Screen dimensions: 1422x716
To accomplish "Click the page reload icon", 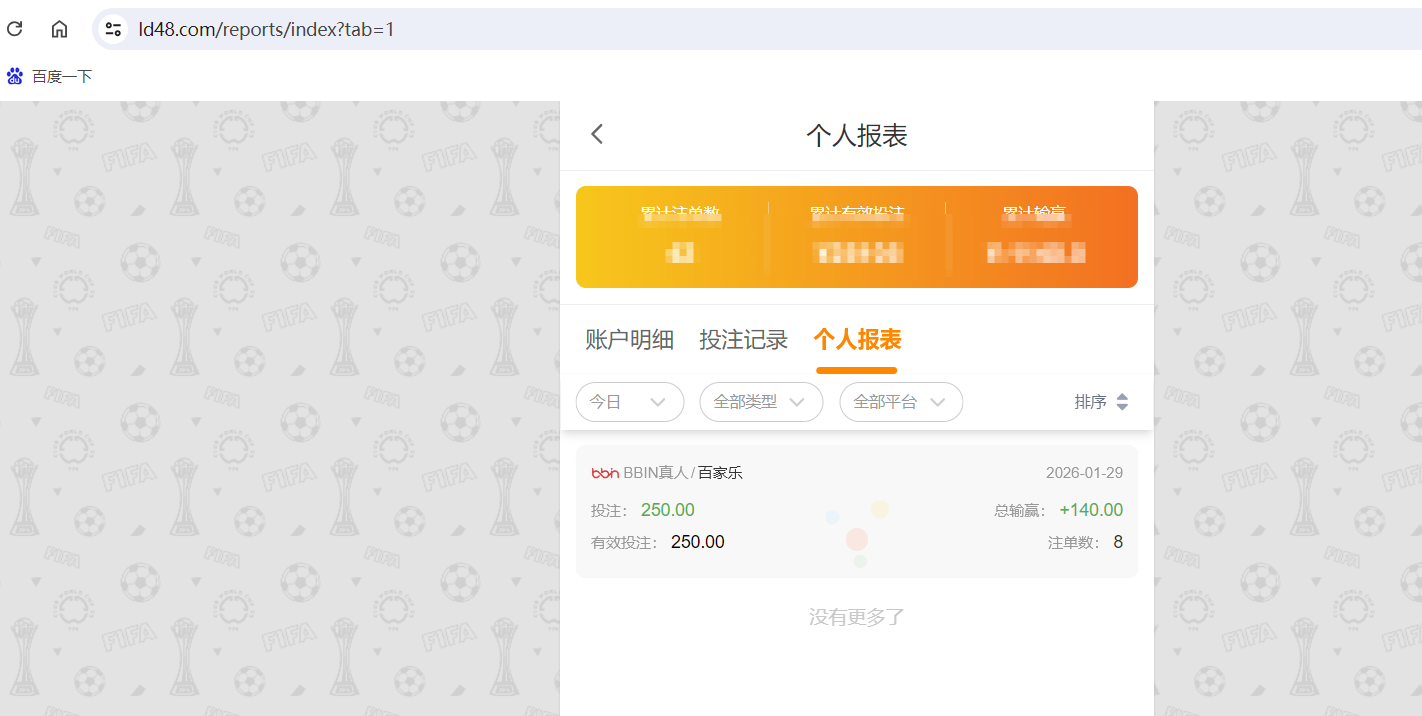I will (14, 29).
